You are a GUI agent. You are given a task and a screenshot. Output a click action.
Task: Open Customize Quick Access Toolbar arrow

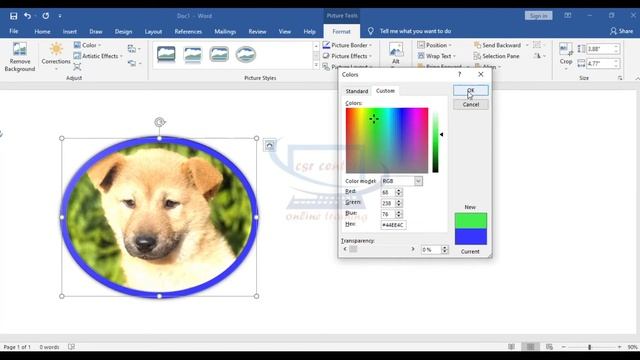(60, 16)
